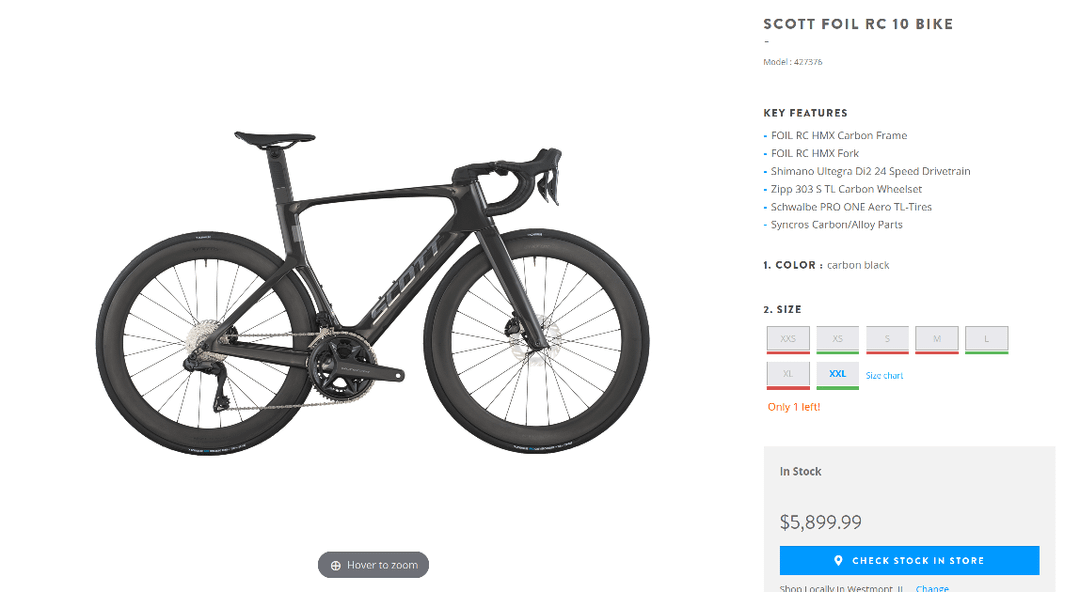Image resolution: width=1080 pixels, height=592 pixels.
Task: Click Check Stock in Store button
Action: [909, 561]
